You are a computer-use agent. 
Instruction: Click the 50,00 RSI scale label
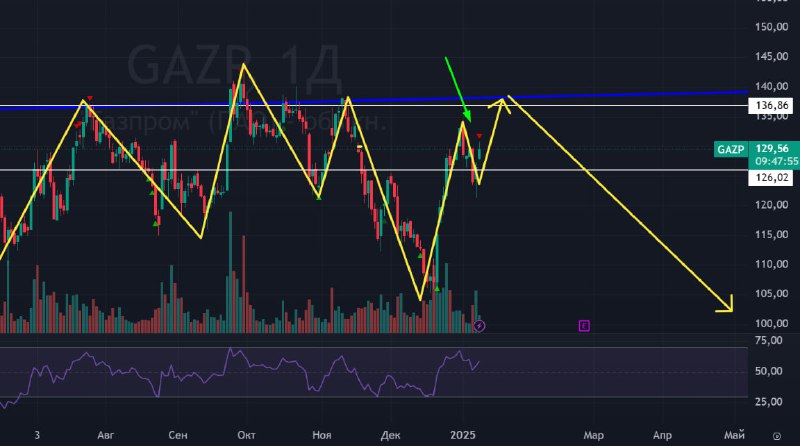[x=768, y=371]
